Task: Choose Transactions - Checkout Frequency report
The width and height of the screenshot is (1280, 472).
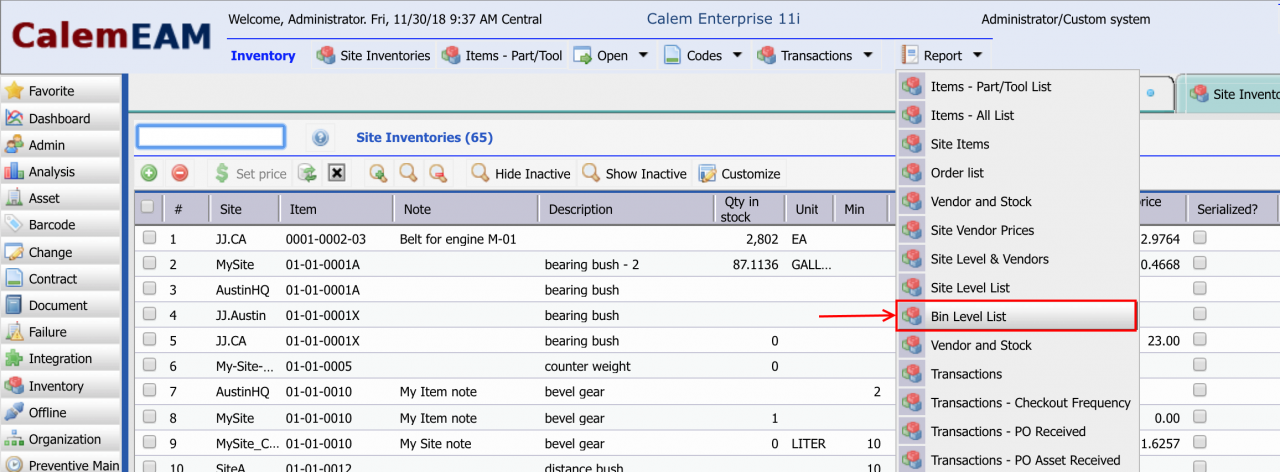Action: pyautogui.click(x=1017, y=403)
